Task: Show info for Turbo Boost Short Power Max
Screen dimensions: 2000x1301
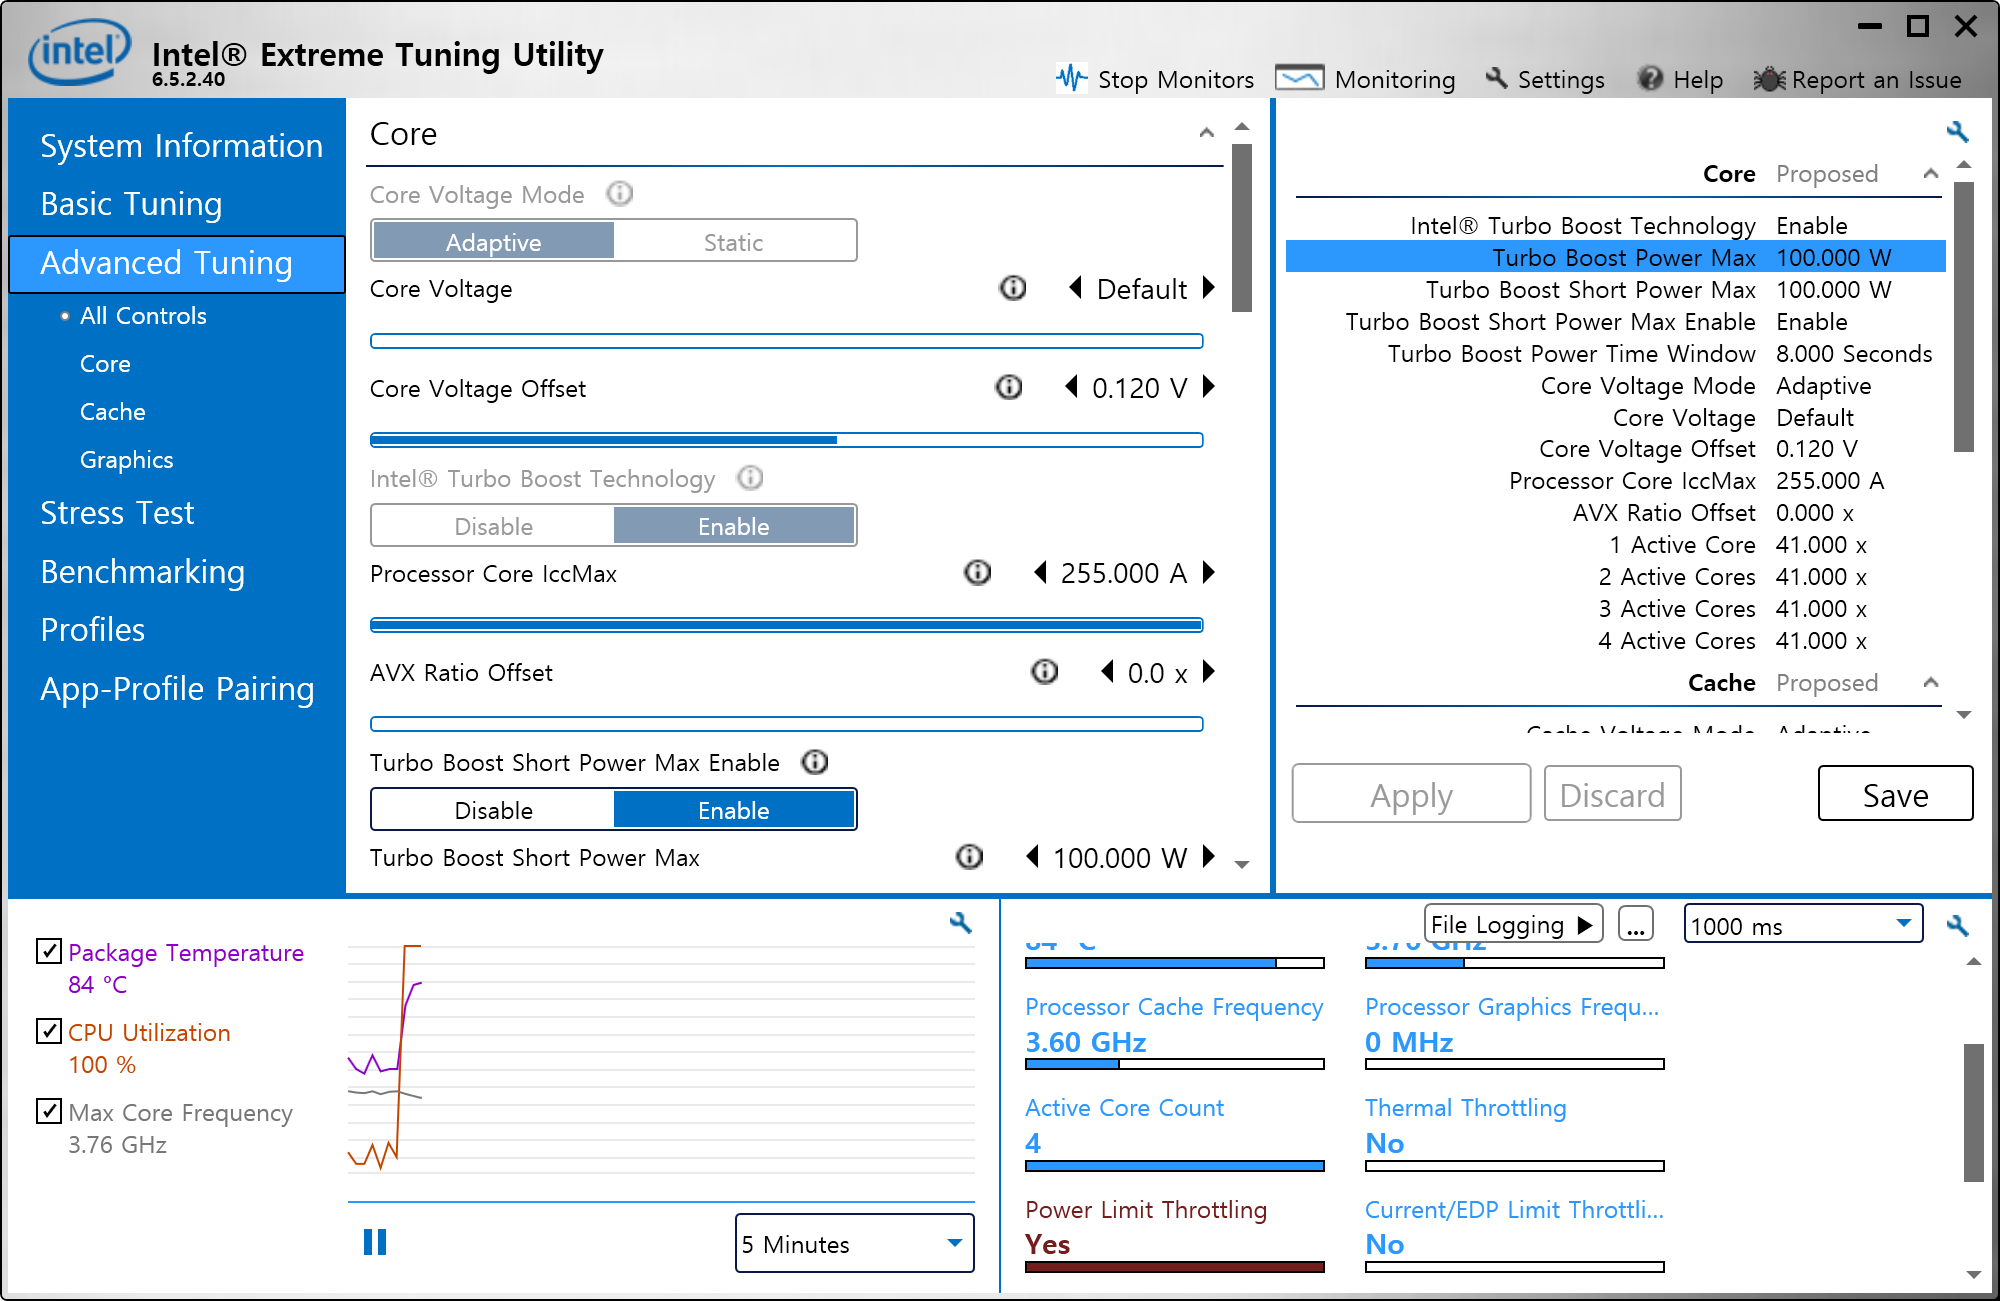Action: [x=969, y=856]
